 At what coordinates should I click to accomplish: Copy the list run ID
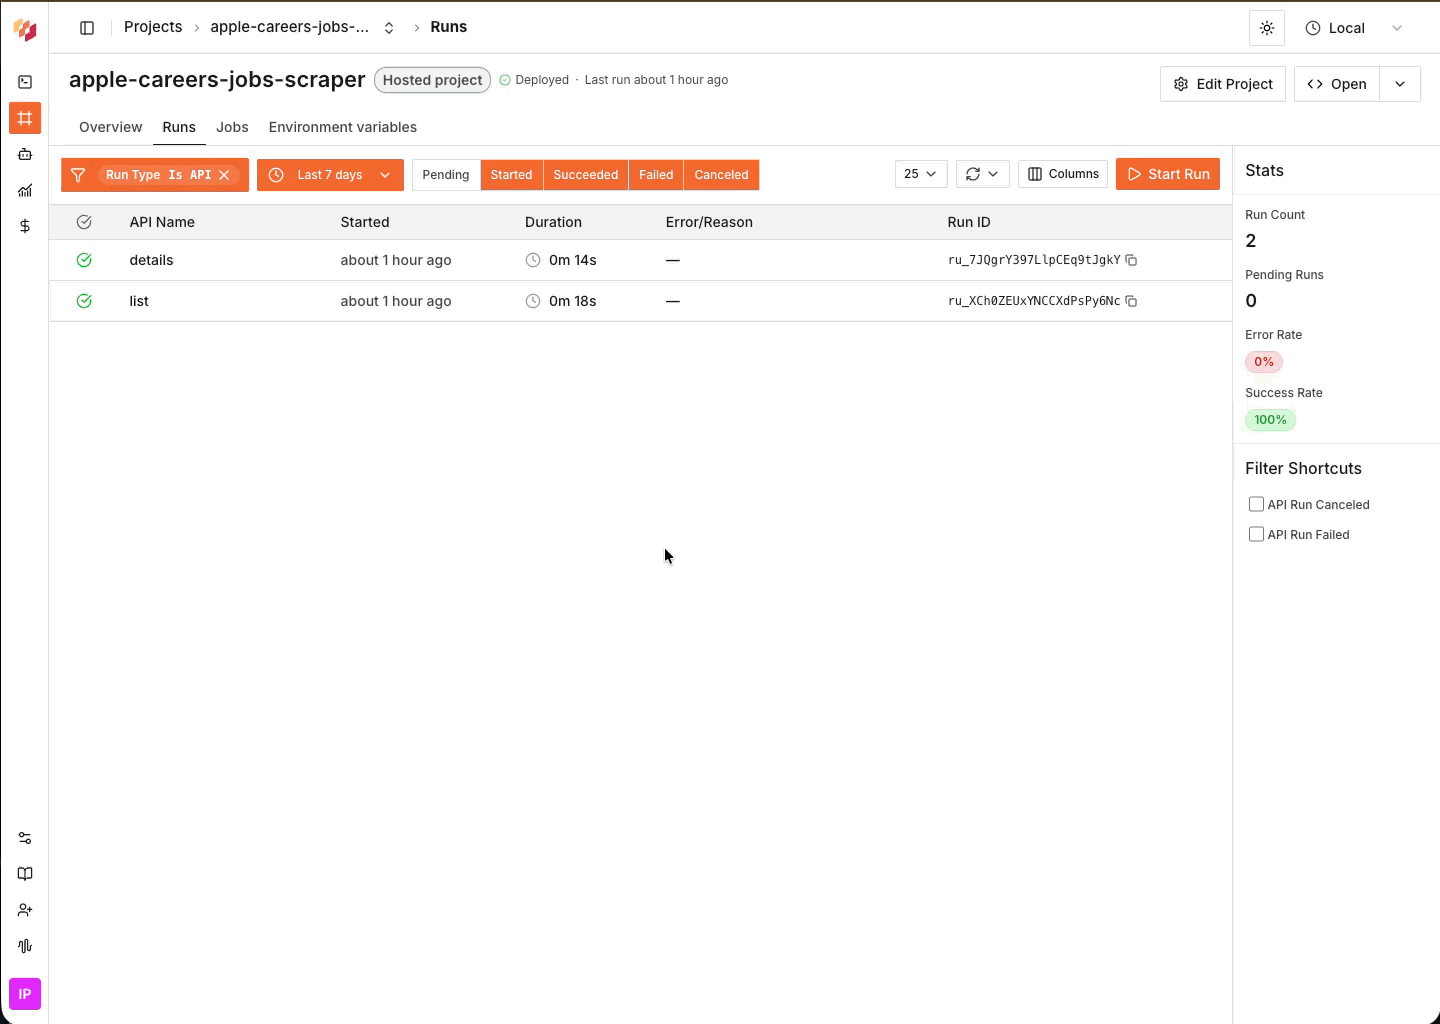[x=1131, y=301]
